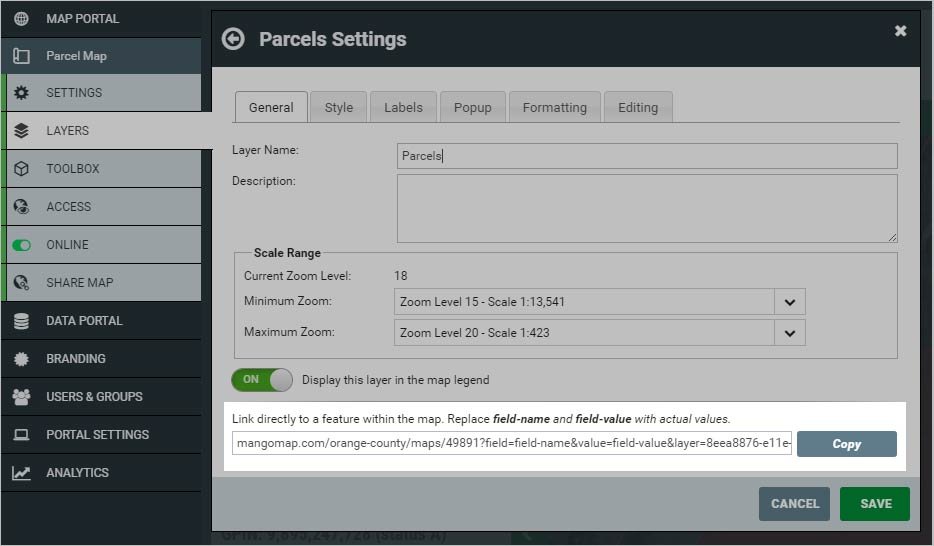
Task: Click the Access eye-globe icon
Action: tap(21, 207)
